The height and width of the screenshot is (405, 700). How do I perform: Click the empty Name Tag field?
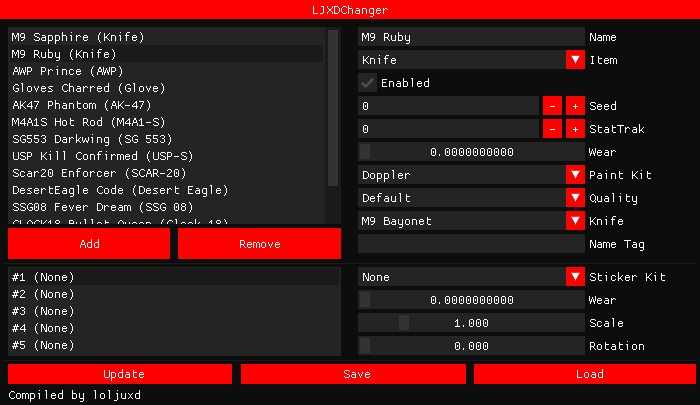point(471,244)
